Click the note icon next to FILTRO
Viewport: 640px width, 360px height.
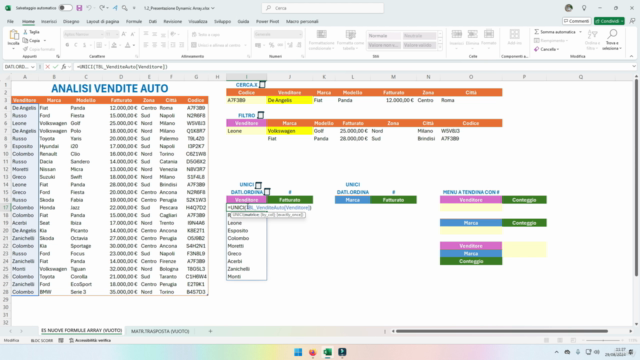260,115
